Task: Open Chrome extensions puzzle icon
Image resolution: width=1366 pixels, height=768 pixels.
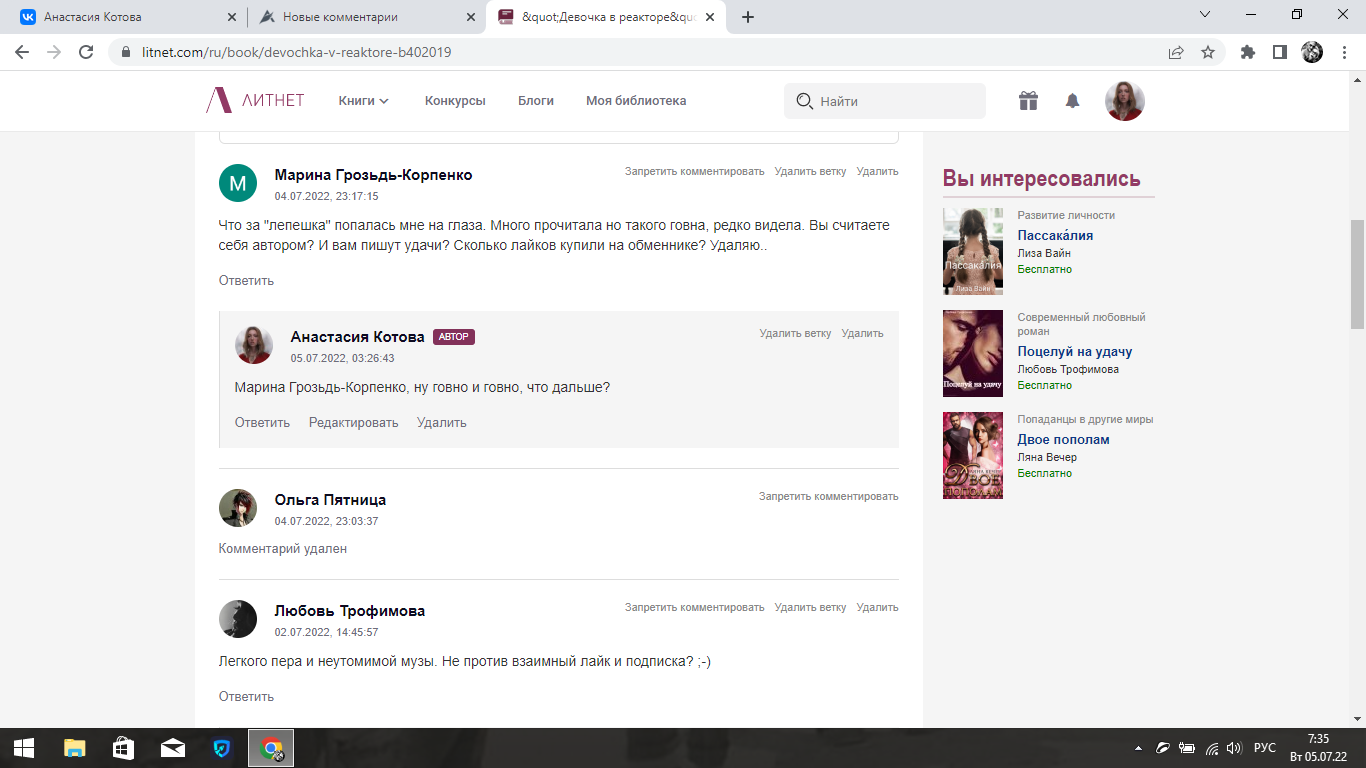Action: pyautogui.click(x=1247, y=52)
